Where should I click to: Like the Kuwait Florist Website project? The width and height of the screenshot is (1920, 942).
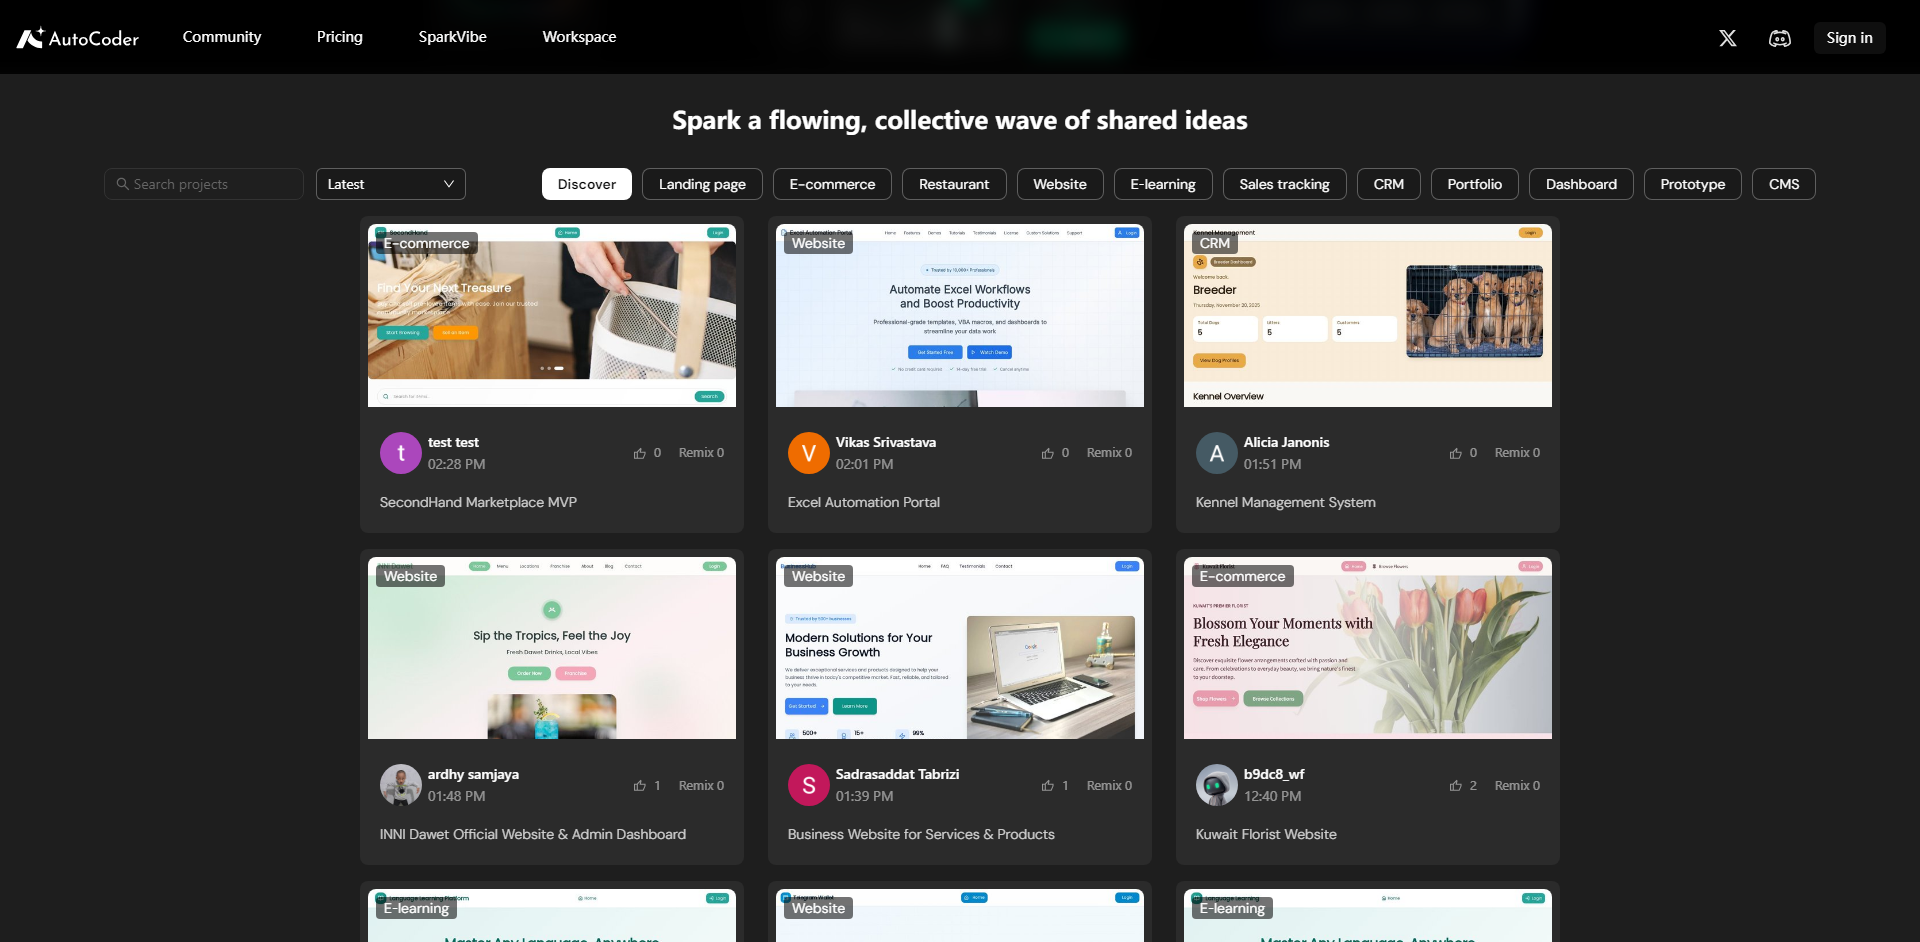(x=1456, y=786)
